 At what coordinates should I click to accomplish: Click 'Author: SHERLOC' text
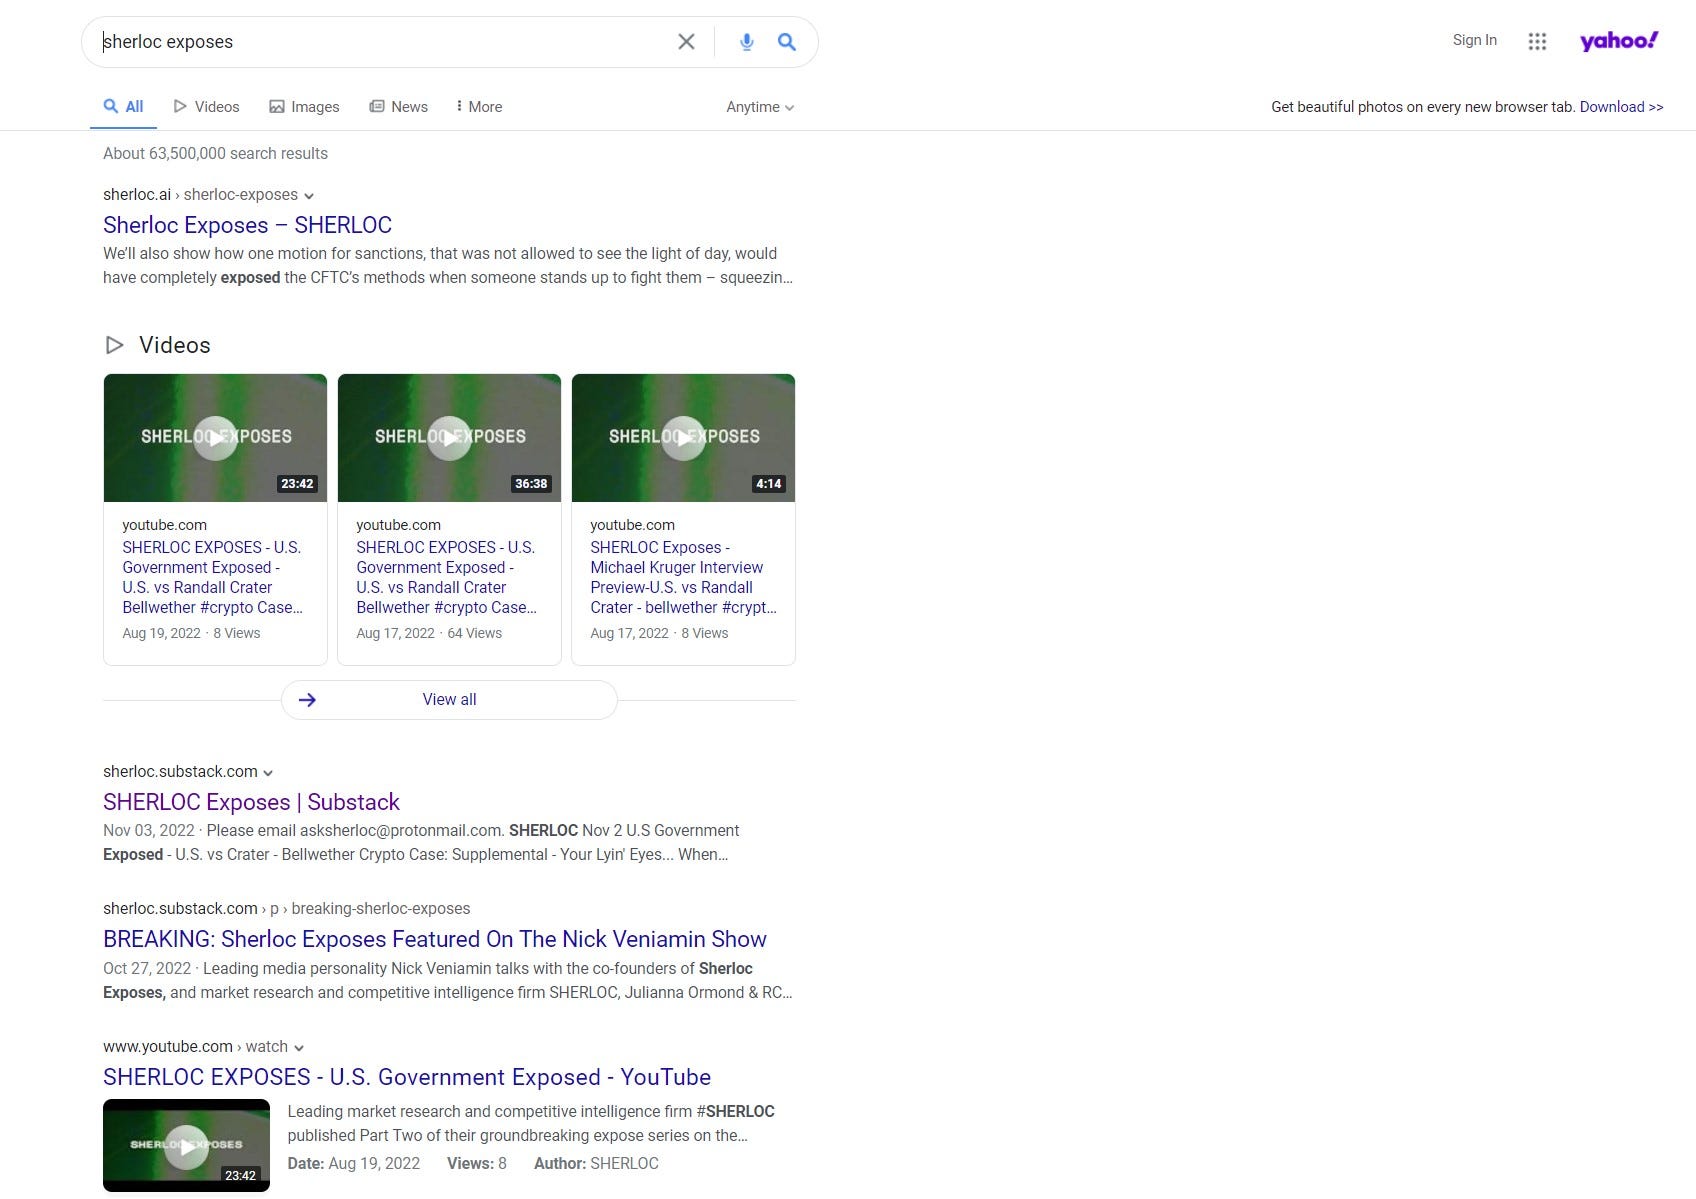point(596,1163)
